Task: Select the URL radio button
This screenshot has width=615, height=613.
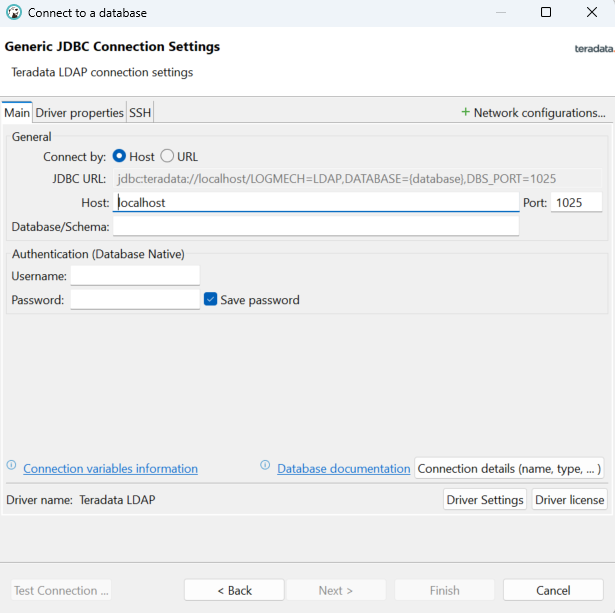Action: tap(167, 156)
